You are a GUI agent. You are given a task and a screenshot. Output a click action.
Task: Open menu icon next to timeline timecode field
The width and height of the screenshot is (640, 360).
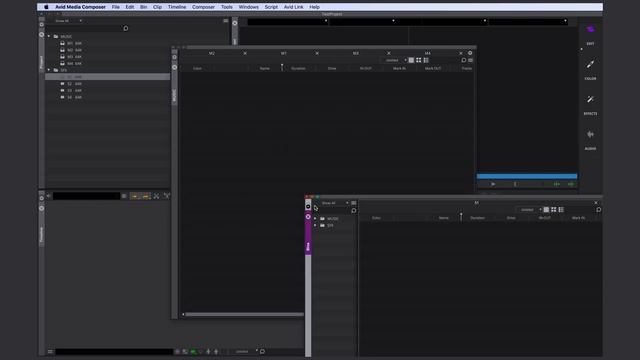click(x=124, y=196)
